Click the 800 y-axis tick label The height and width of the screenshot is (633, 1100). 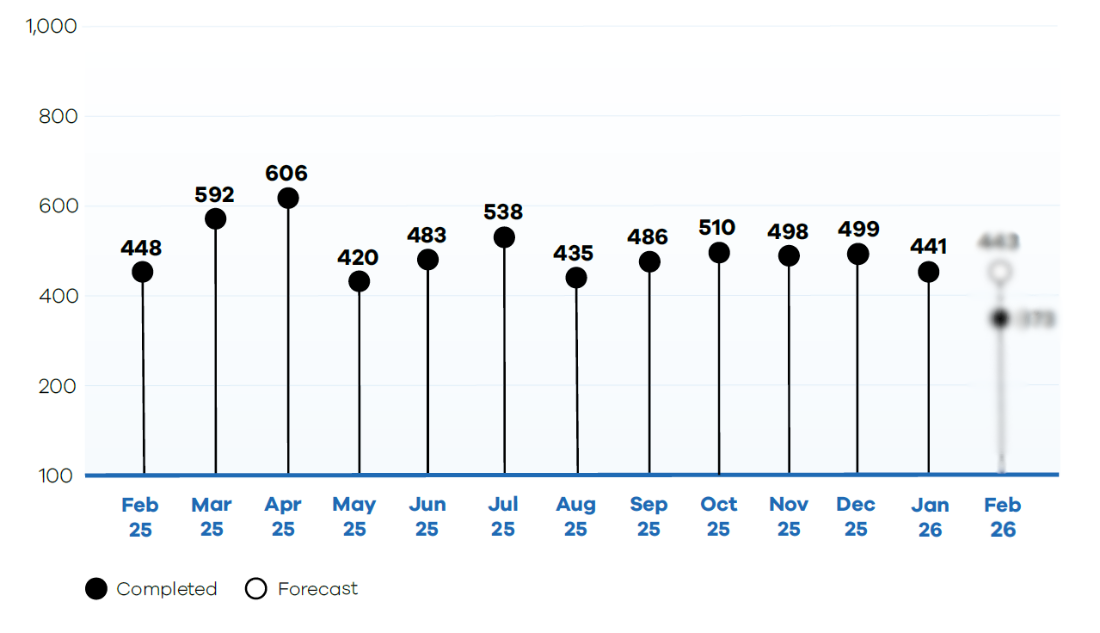pos(56,117)
